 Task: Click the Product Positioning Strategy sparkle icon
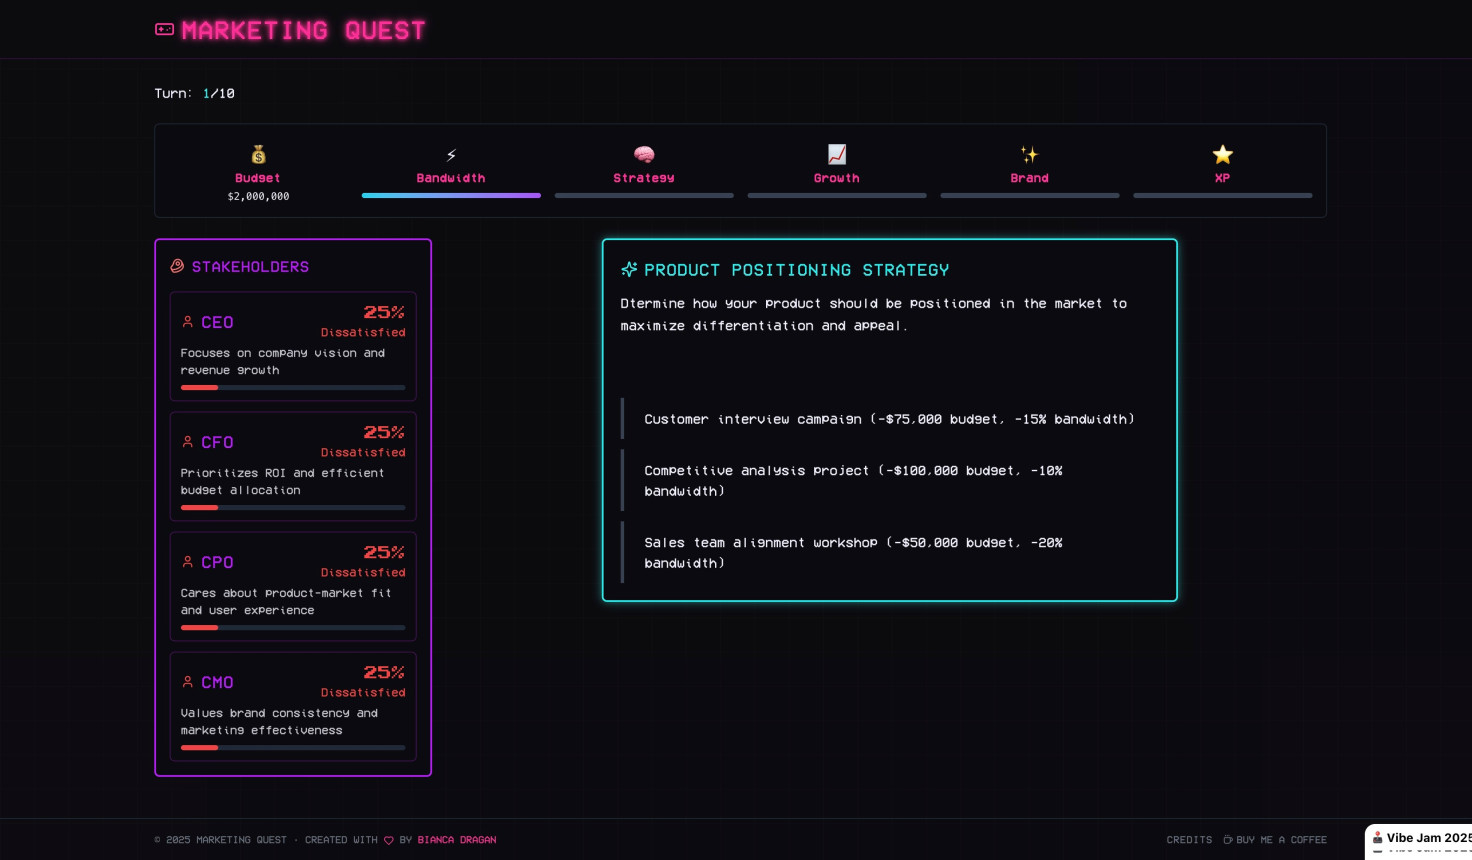pyautogui.click(x=629, y=269)
